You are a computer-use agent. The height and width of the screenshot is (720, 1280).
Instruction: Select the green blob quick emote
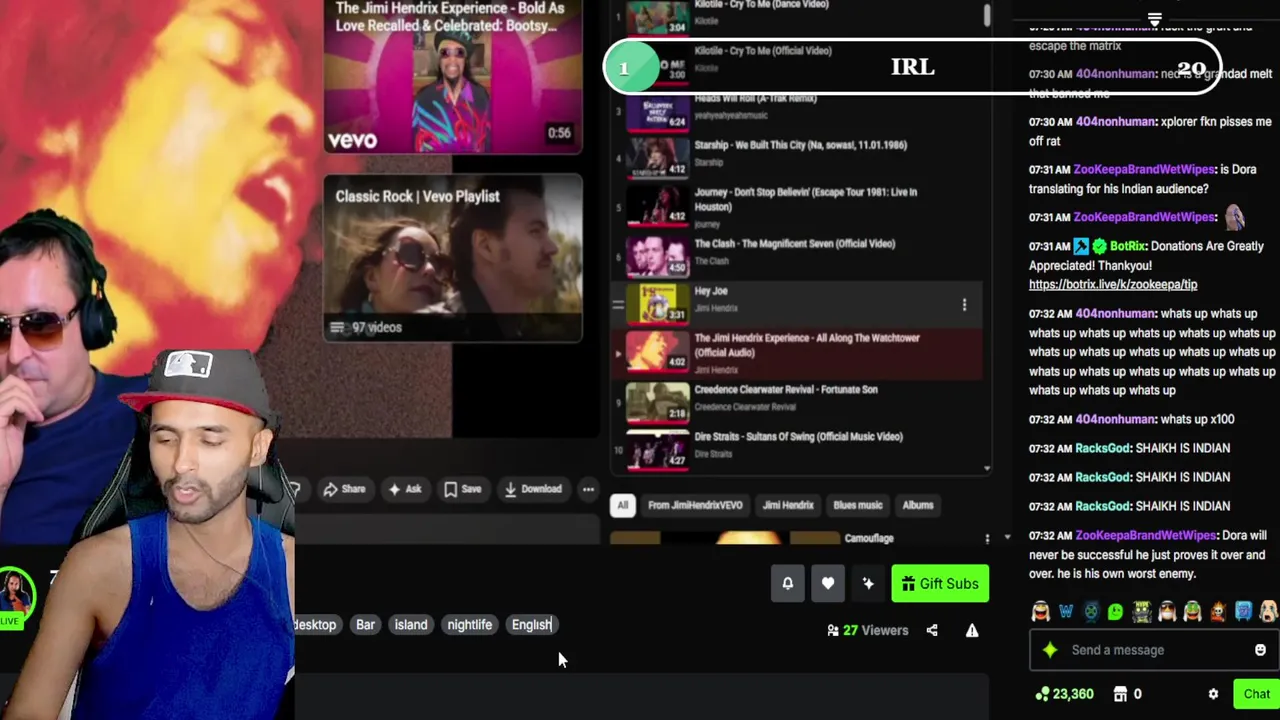pyautogui.click(x=1115, y=612)
